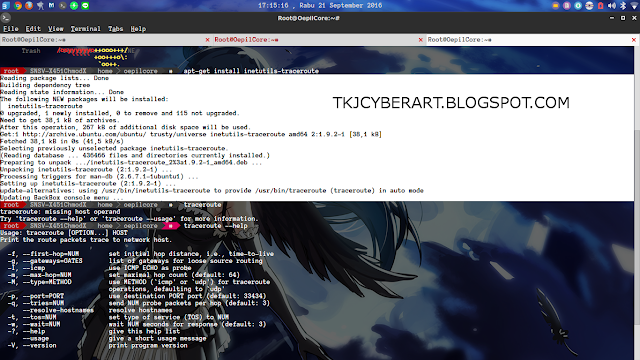Click the update-alternatives output line
640x360 pixels.
click(x=212, y=190)
